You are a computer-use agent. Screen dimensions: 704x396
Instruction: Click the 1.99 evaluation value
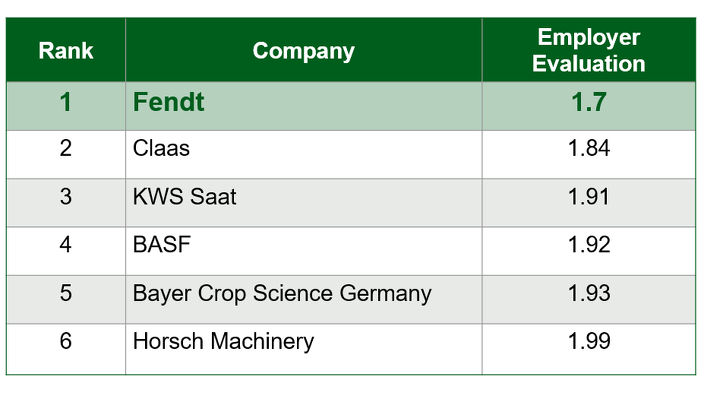589,349
